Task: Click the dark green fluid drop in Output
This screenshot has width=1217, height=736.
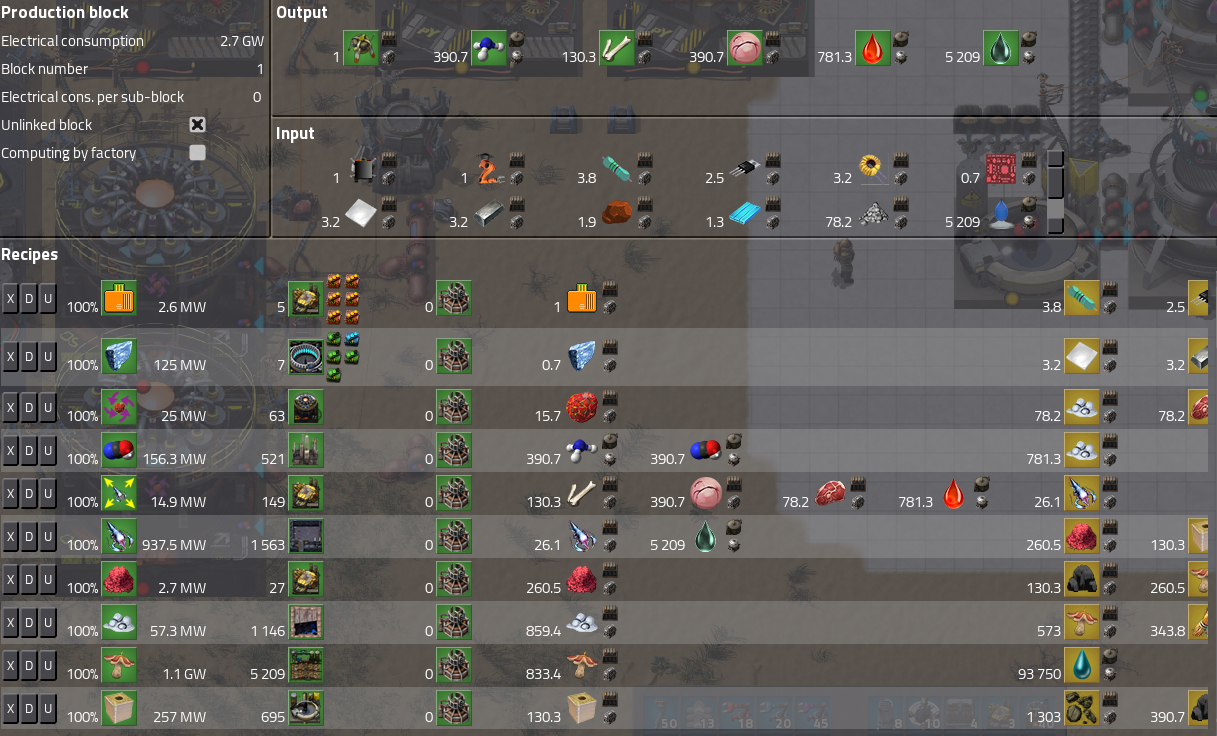Action: tap(1001, 48)
